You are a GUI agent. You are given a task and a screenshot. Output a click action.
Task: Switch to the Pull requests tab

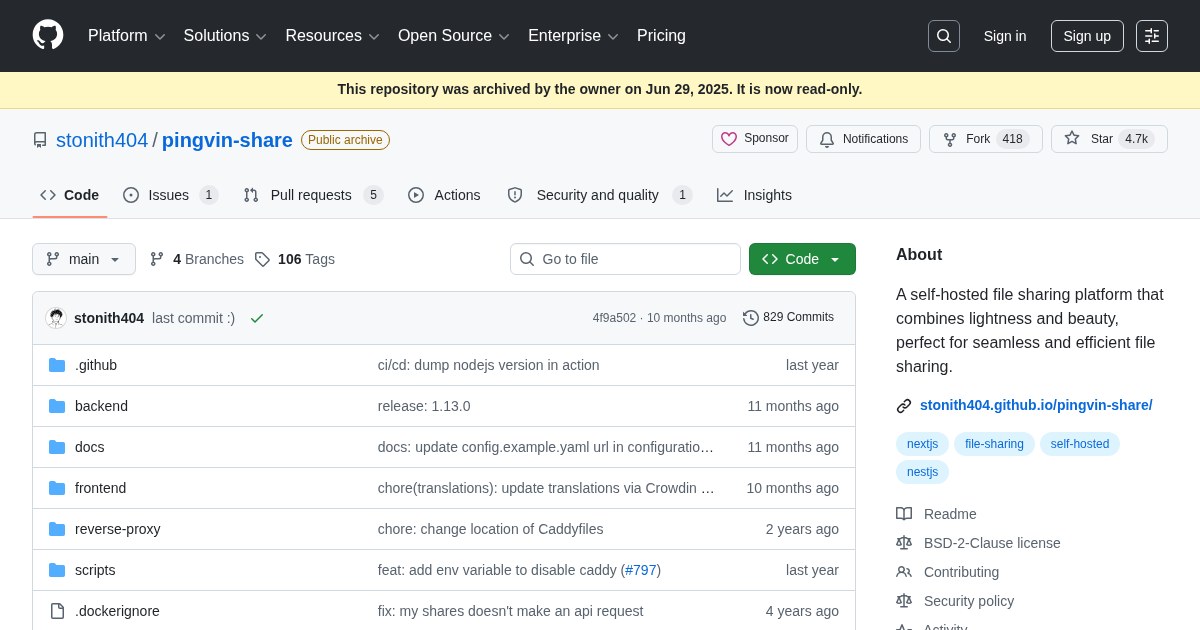coord(313,195)
